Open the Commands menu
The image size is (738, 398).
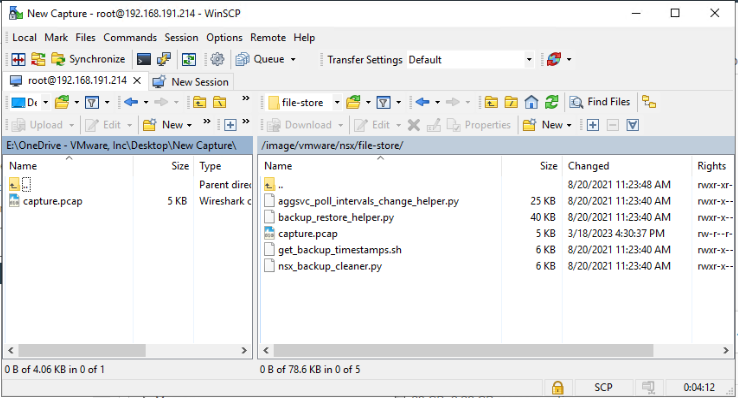coord(130,38)
